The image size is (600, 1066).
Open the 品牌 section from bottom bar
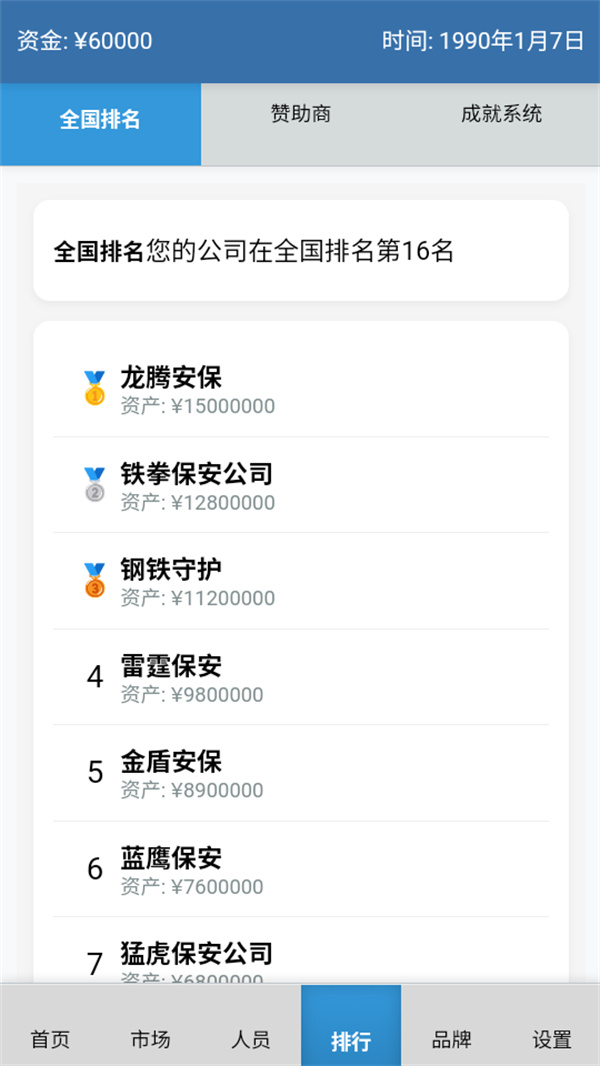tap(451, 1040)
